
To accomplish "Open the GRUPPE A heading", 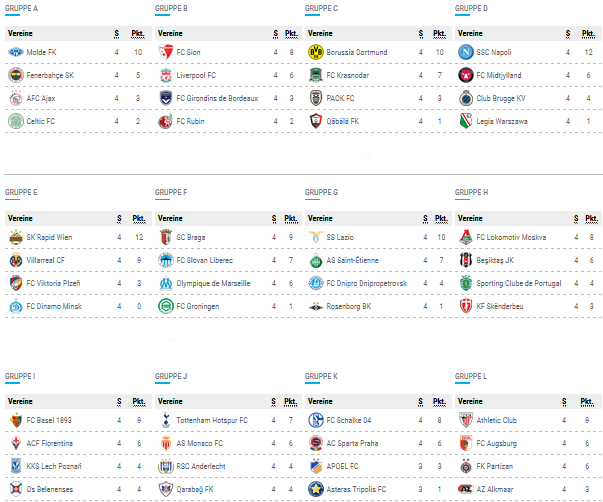I will 22,8.
